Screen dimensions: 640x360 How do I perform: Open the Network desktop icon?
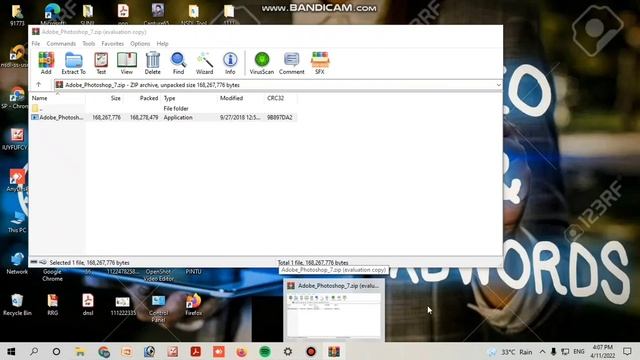click(17, 264)
